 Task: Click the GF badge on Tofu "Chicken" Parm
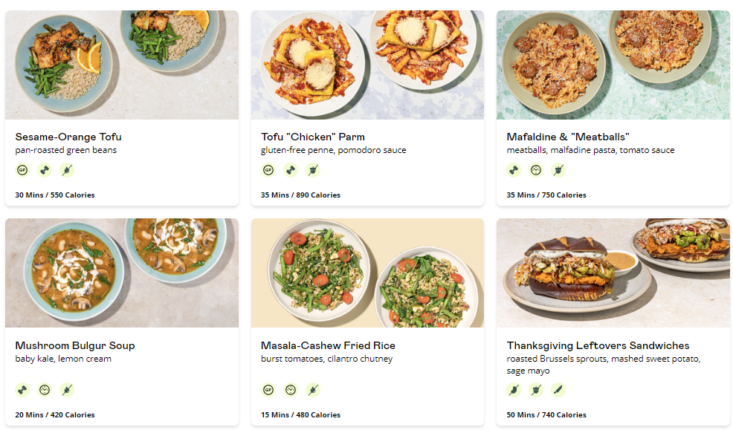click(x=268, y=170)
